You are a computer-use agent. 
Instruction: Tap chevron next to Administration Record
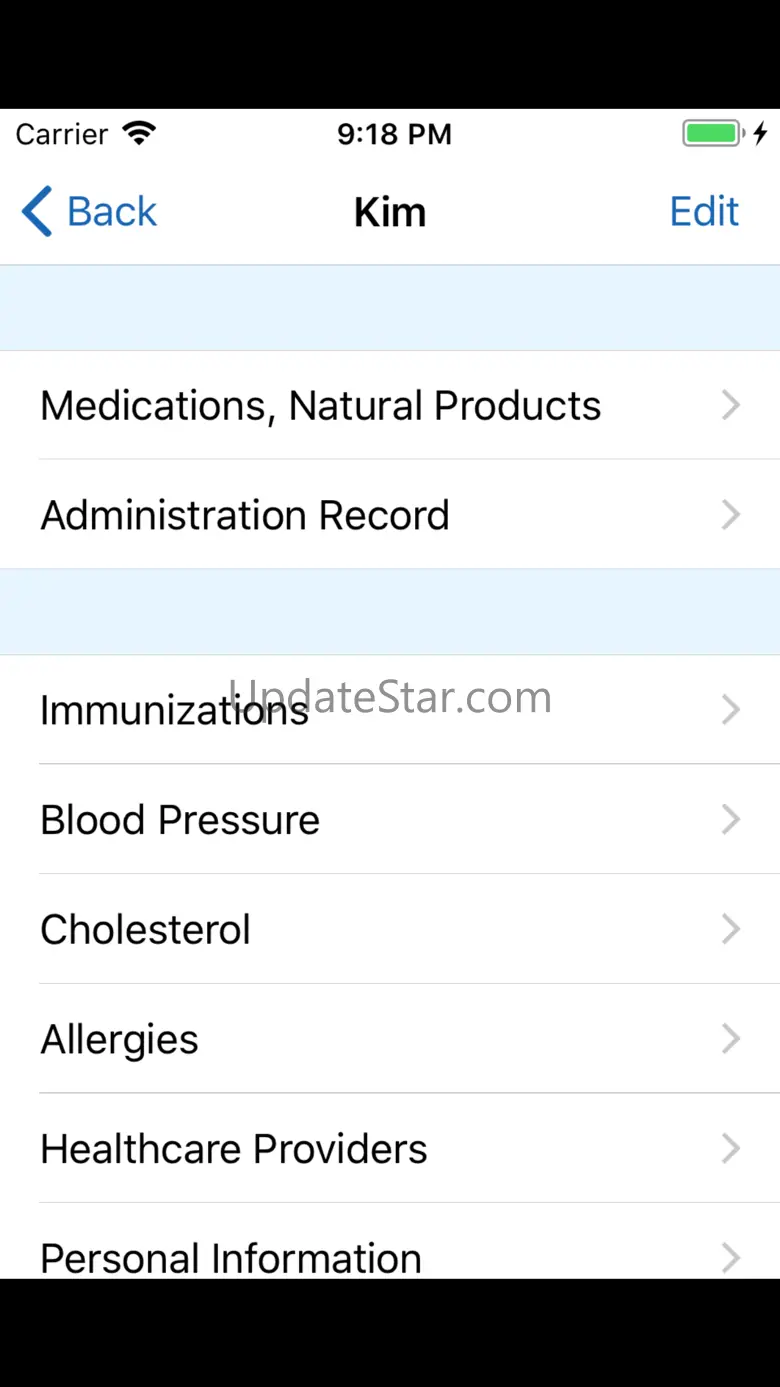[x=731, y=516]
